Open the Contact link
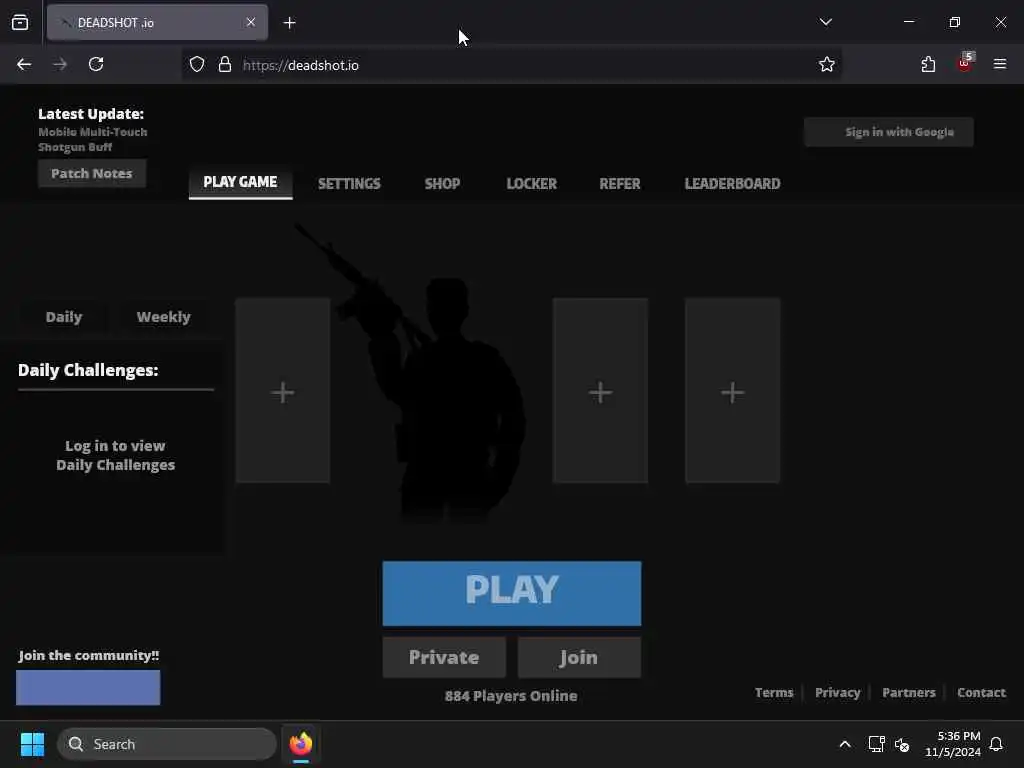This screenshot has height=768, width=1024. (x=981, y=692)
